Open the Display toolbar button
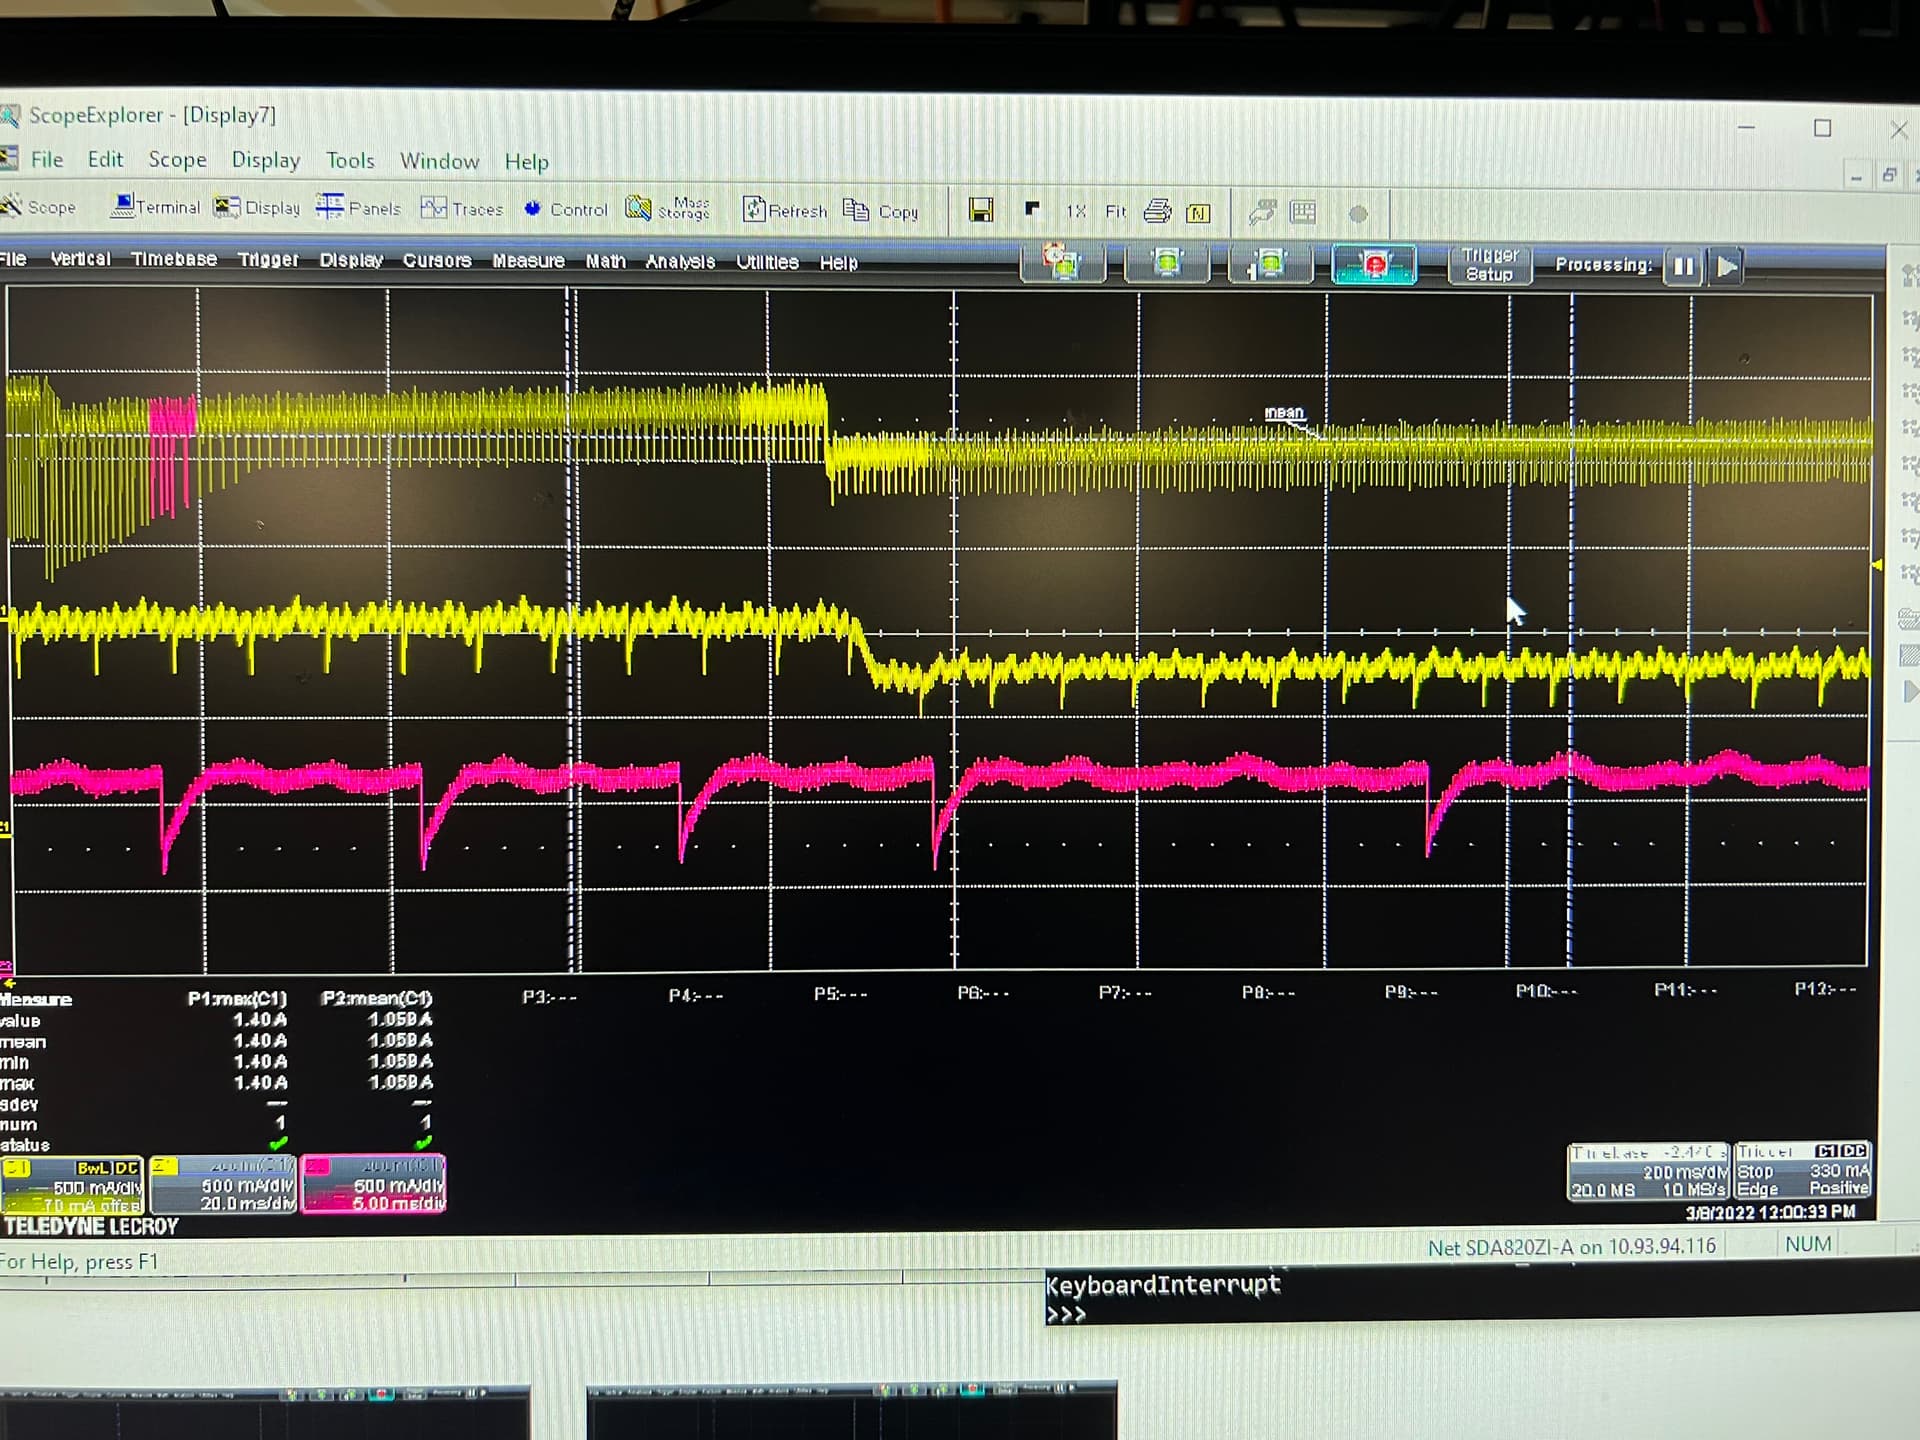This screenshot has width=1920, height=1440. point(257,207)
